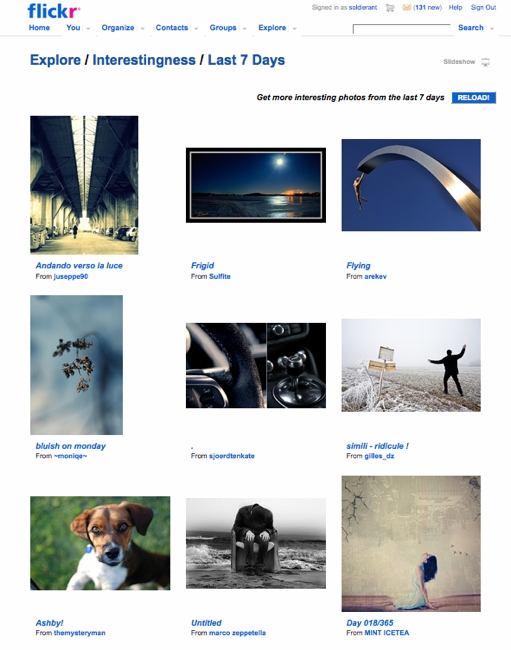Visit photographer MINT ICETEA's profile link
511x650 pixels.
pos(387,633)
